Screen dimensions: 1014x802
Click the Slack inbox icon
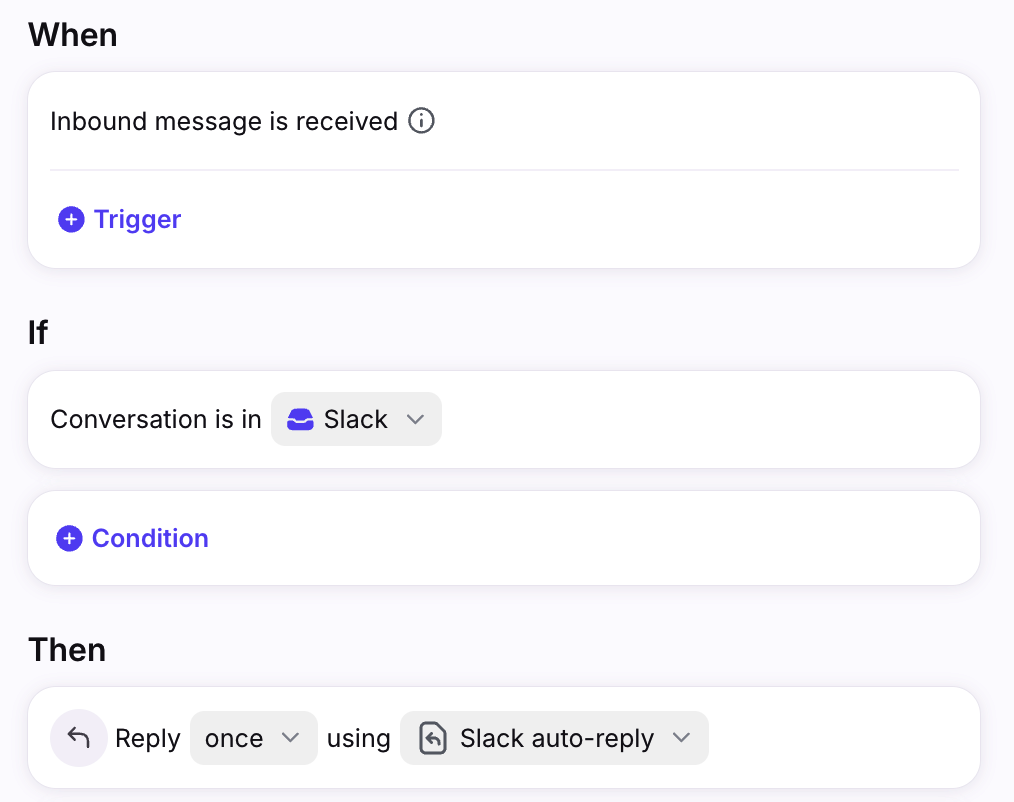(x=300, y=419)
